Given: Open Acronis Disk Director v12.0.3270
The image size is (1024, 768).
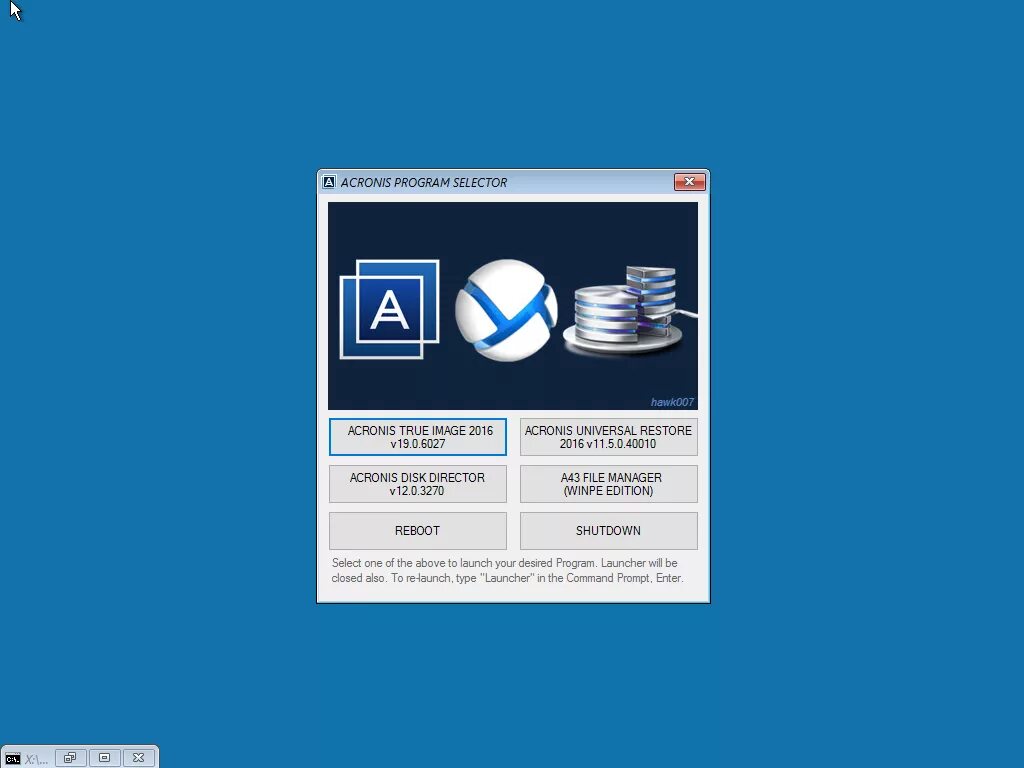Looking at the screenshot, I should pos(417,484).
